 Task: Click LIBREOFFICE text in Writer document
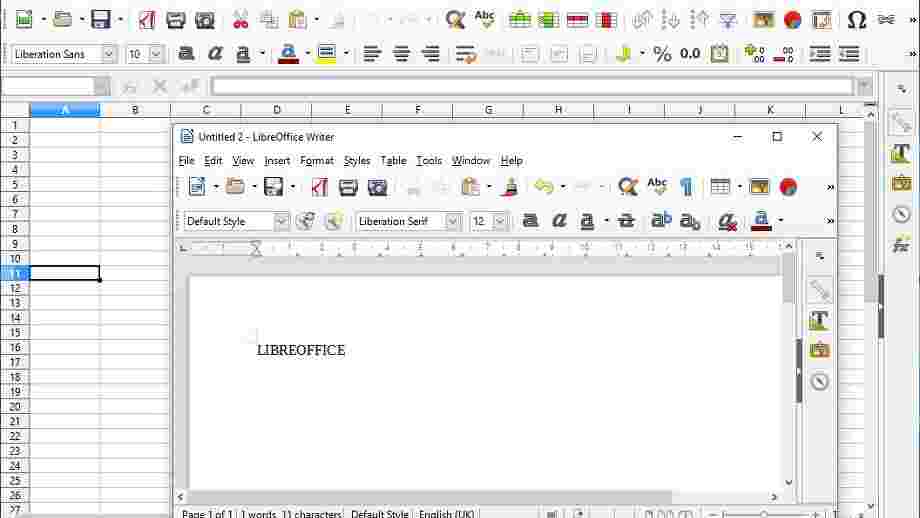coord(301,350)
